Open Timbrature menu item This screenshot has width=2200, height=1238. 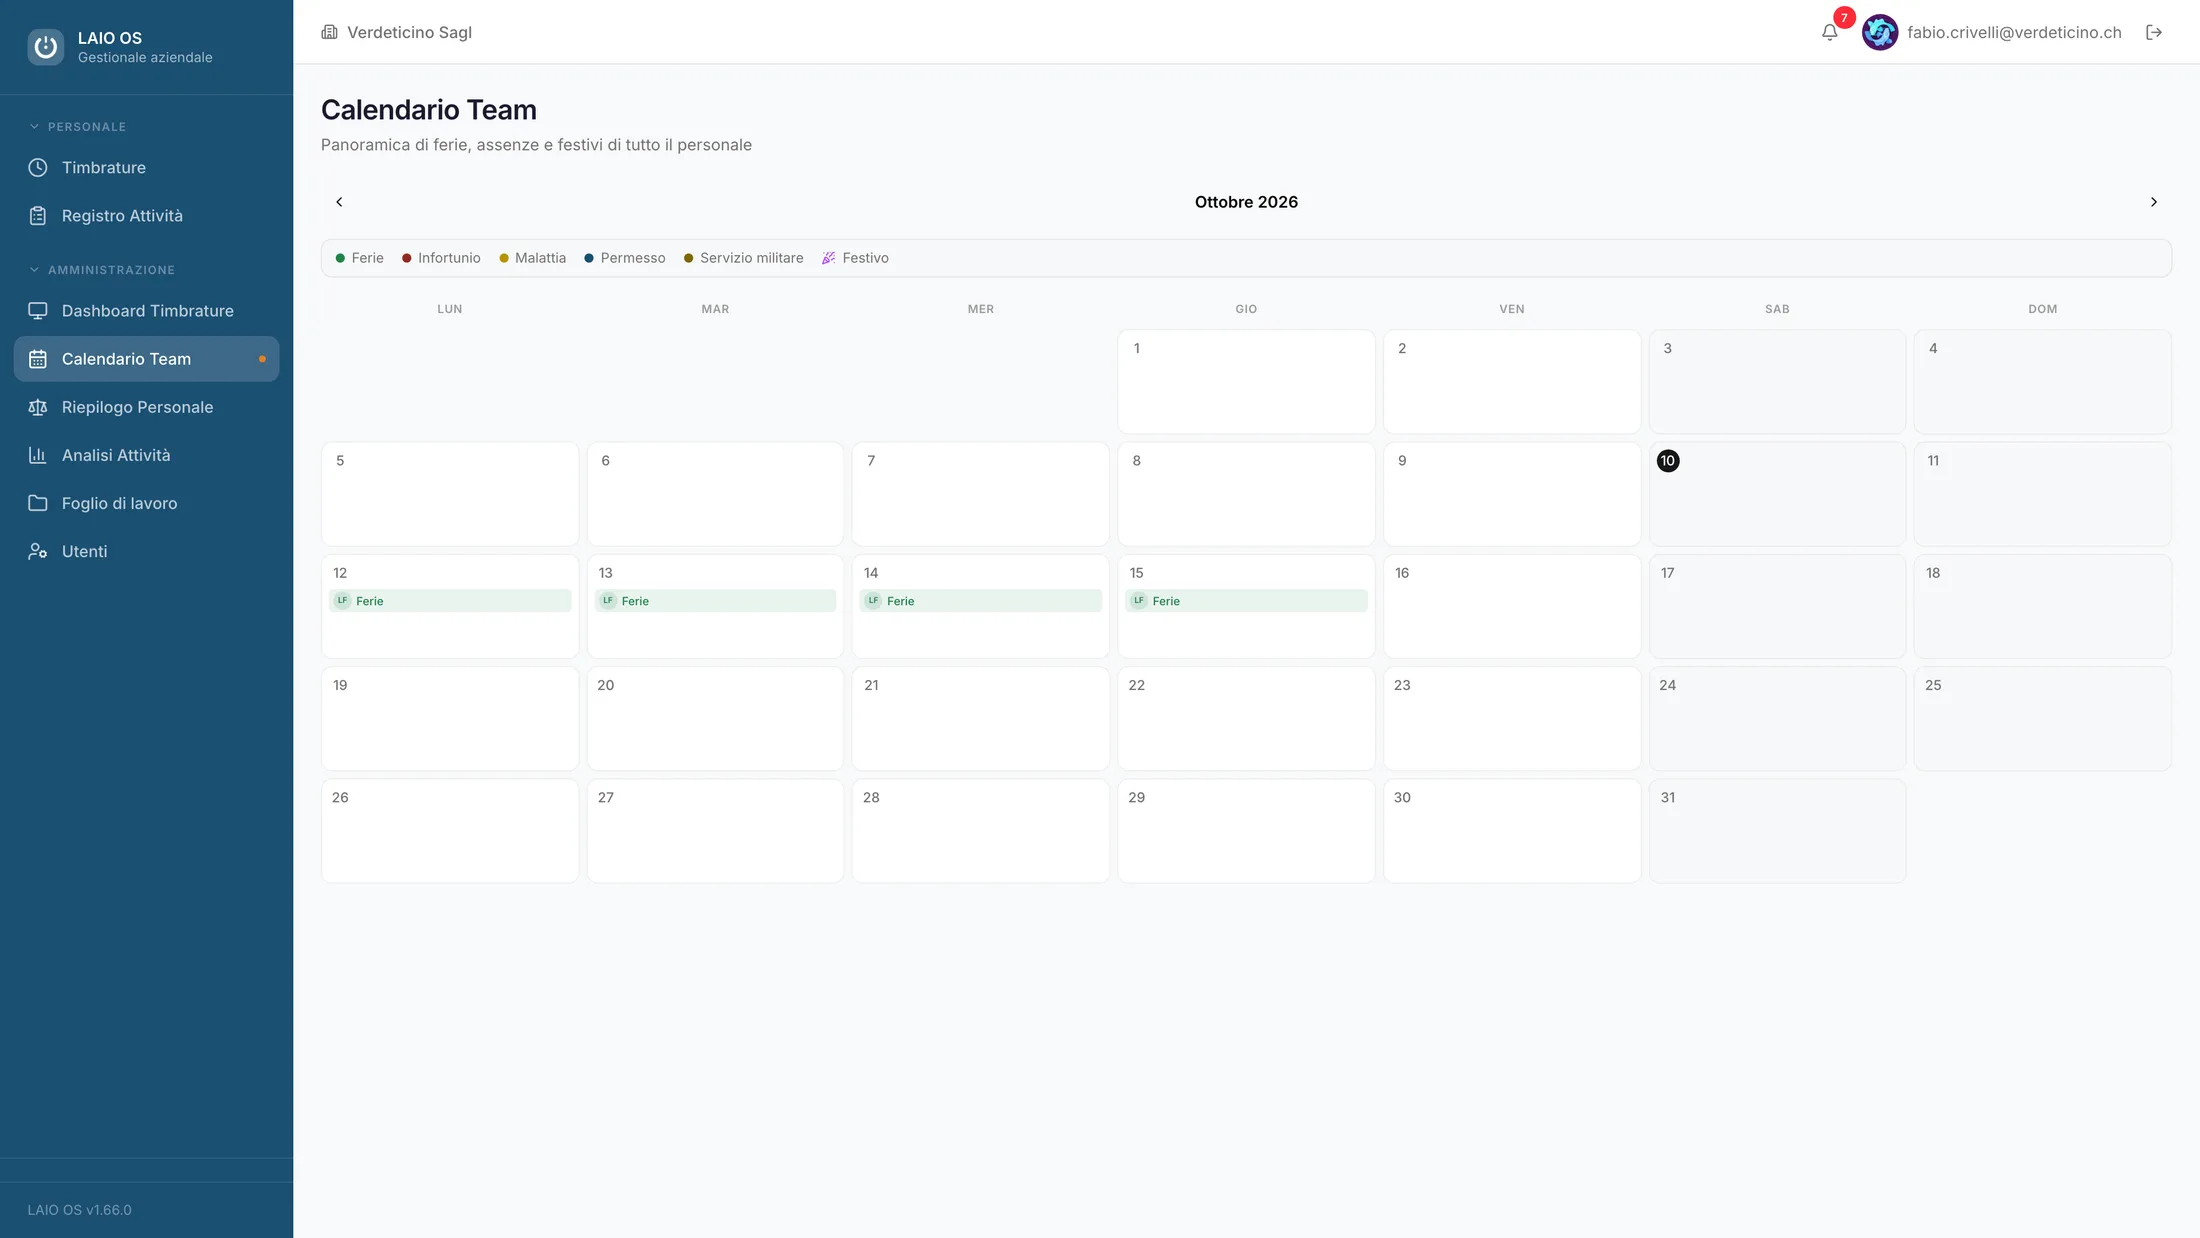(146, 168)
